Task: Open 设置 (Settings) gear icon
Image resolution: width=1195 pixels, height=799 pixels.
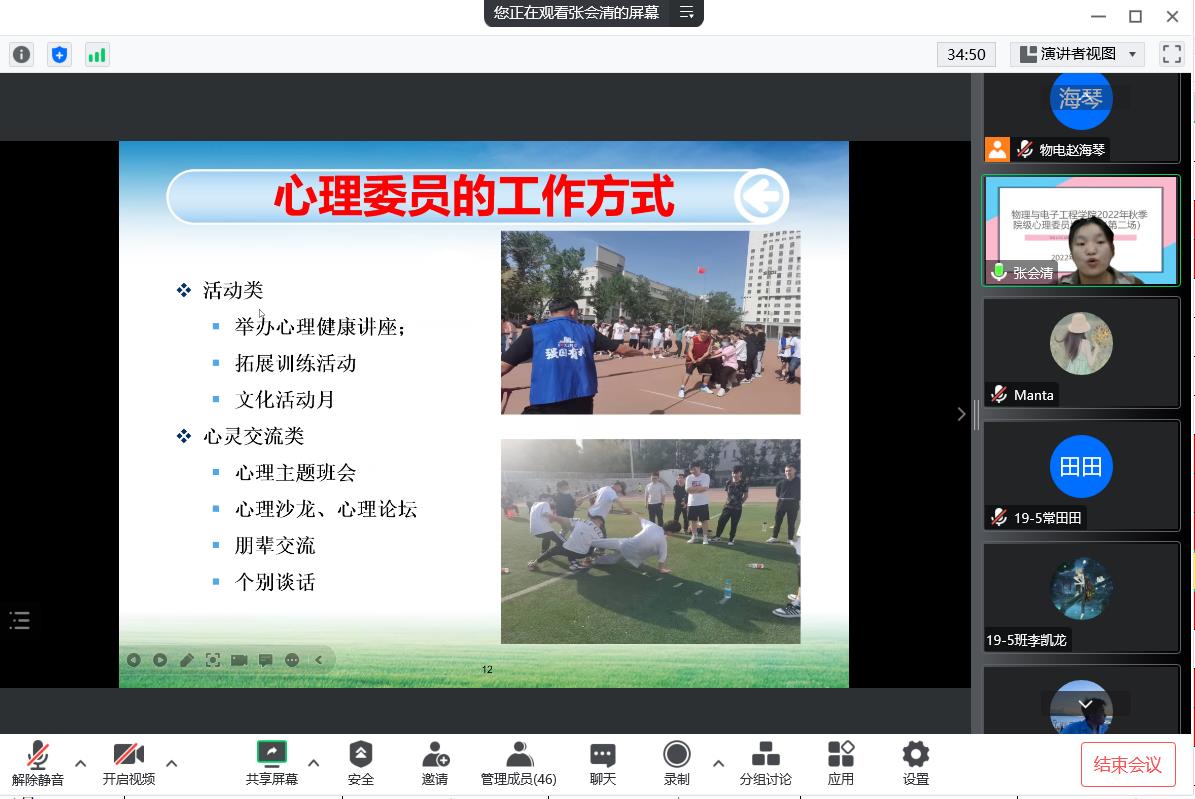Action: pos(915,763)
